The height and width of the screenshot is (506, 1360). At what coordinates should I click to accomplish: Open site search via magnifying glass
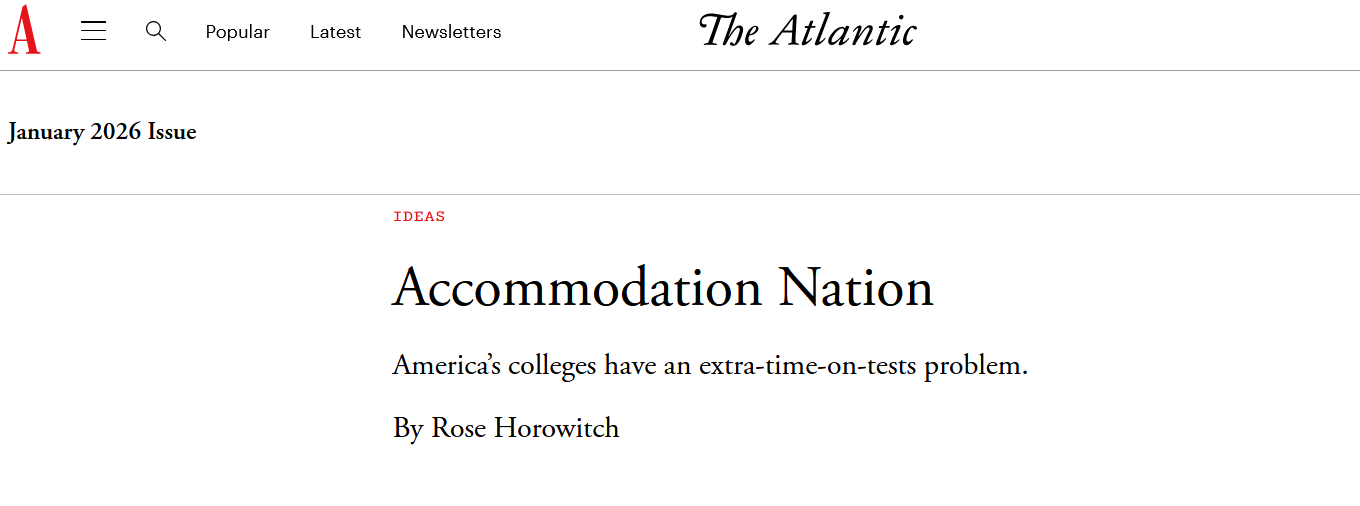pos(155,31)
